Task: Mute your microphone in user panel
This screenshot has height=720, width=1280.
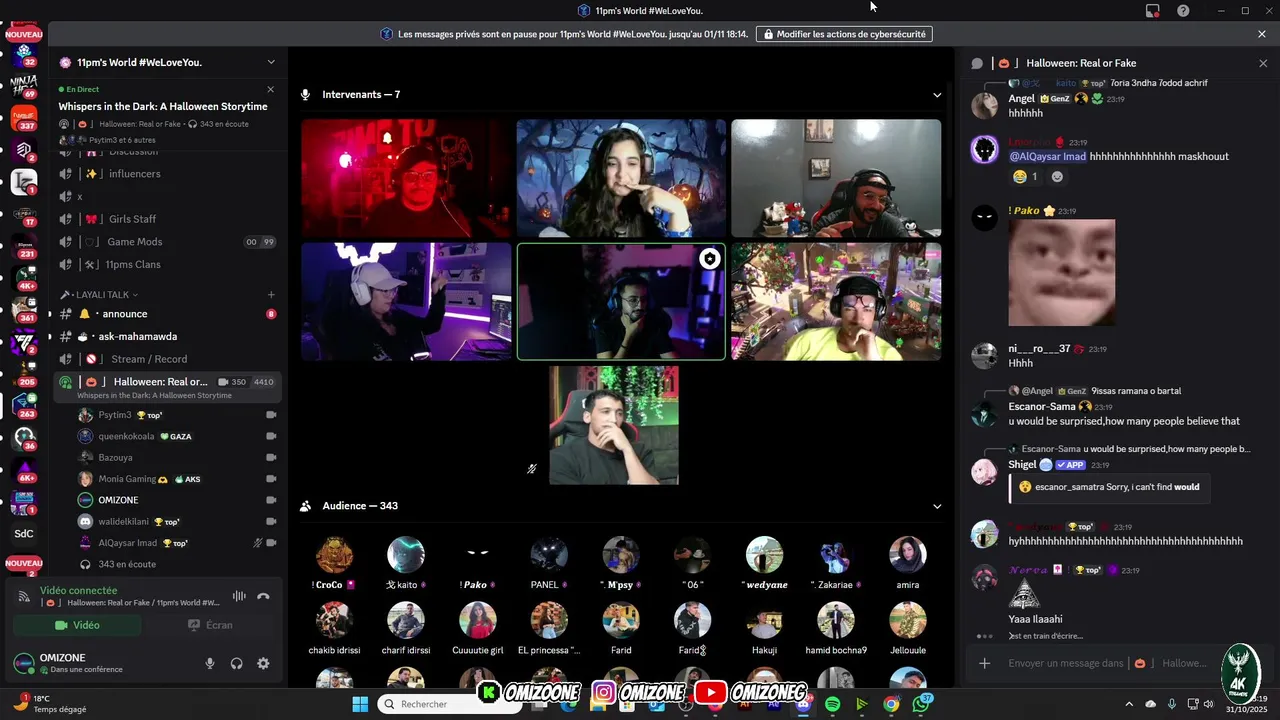Action: [x=210, y=663]
